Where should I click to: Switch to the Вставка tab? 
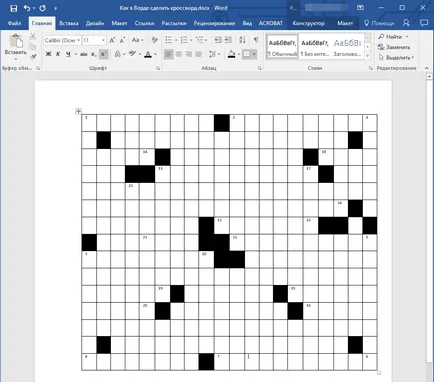pyautogui.click(x=69, y=23)
